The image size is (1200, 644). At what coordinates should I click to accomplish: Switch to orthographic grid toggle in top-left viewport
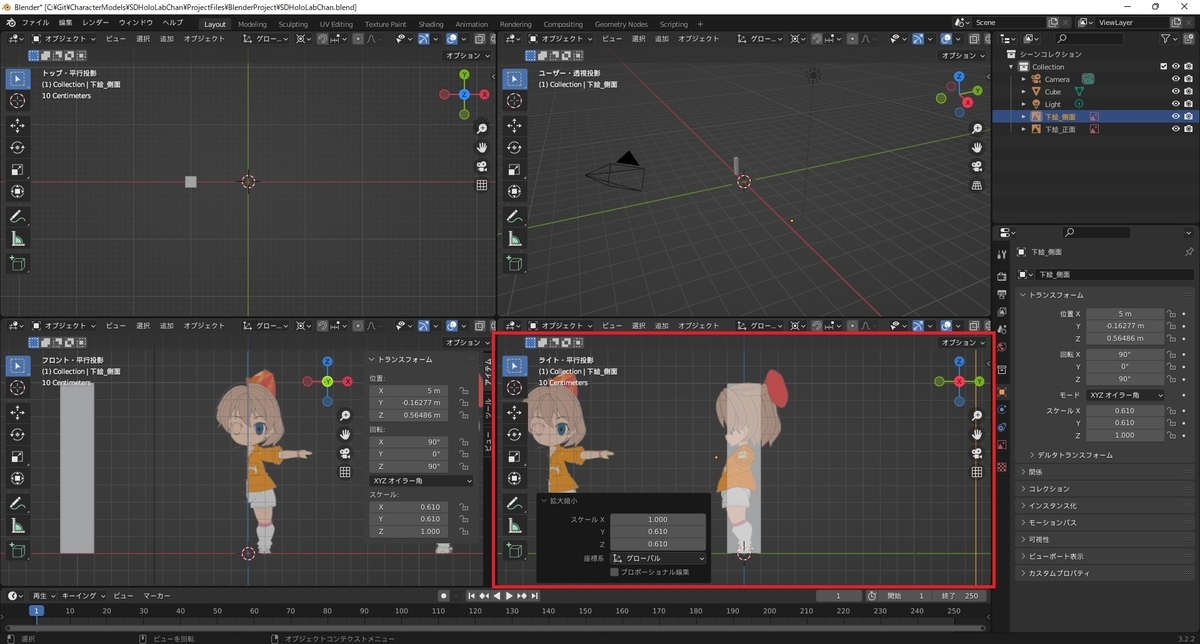click(482, 185)
